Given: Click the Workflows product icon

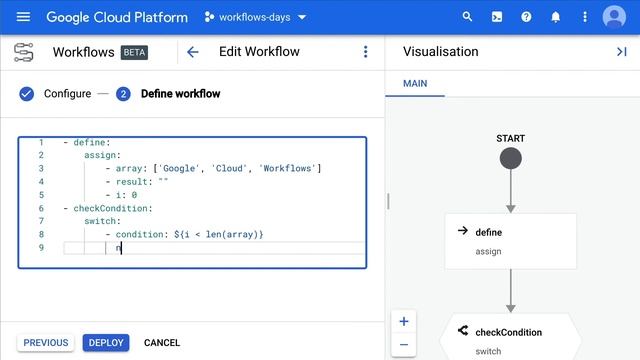Looking at the screenshot, I should coord(24,52).
